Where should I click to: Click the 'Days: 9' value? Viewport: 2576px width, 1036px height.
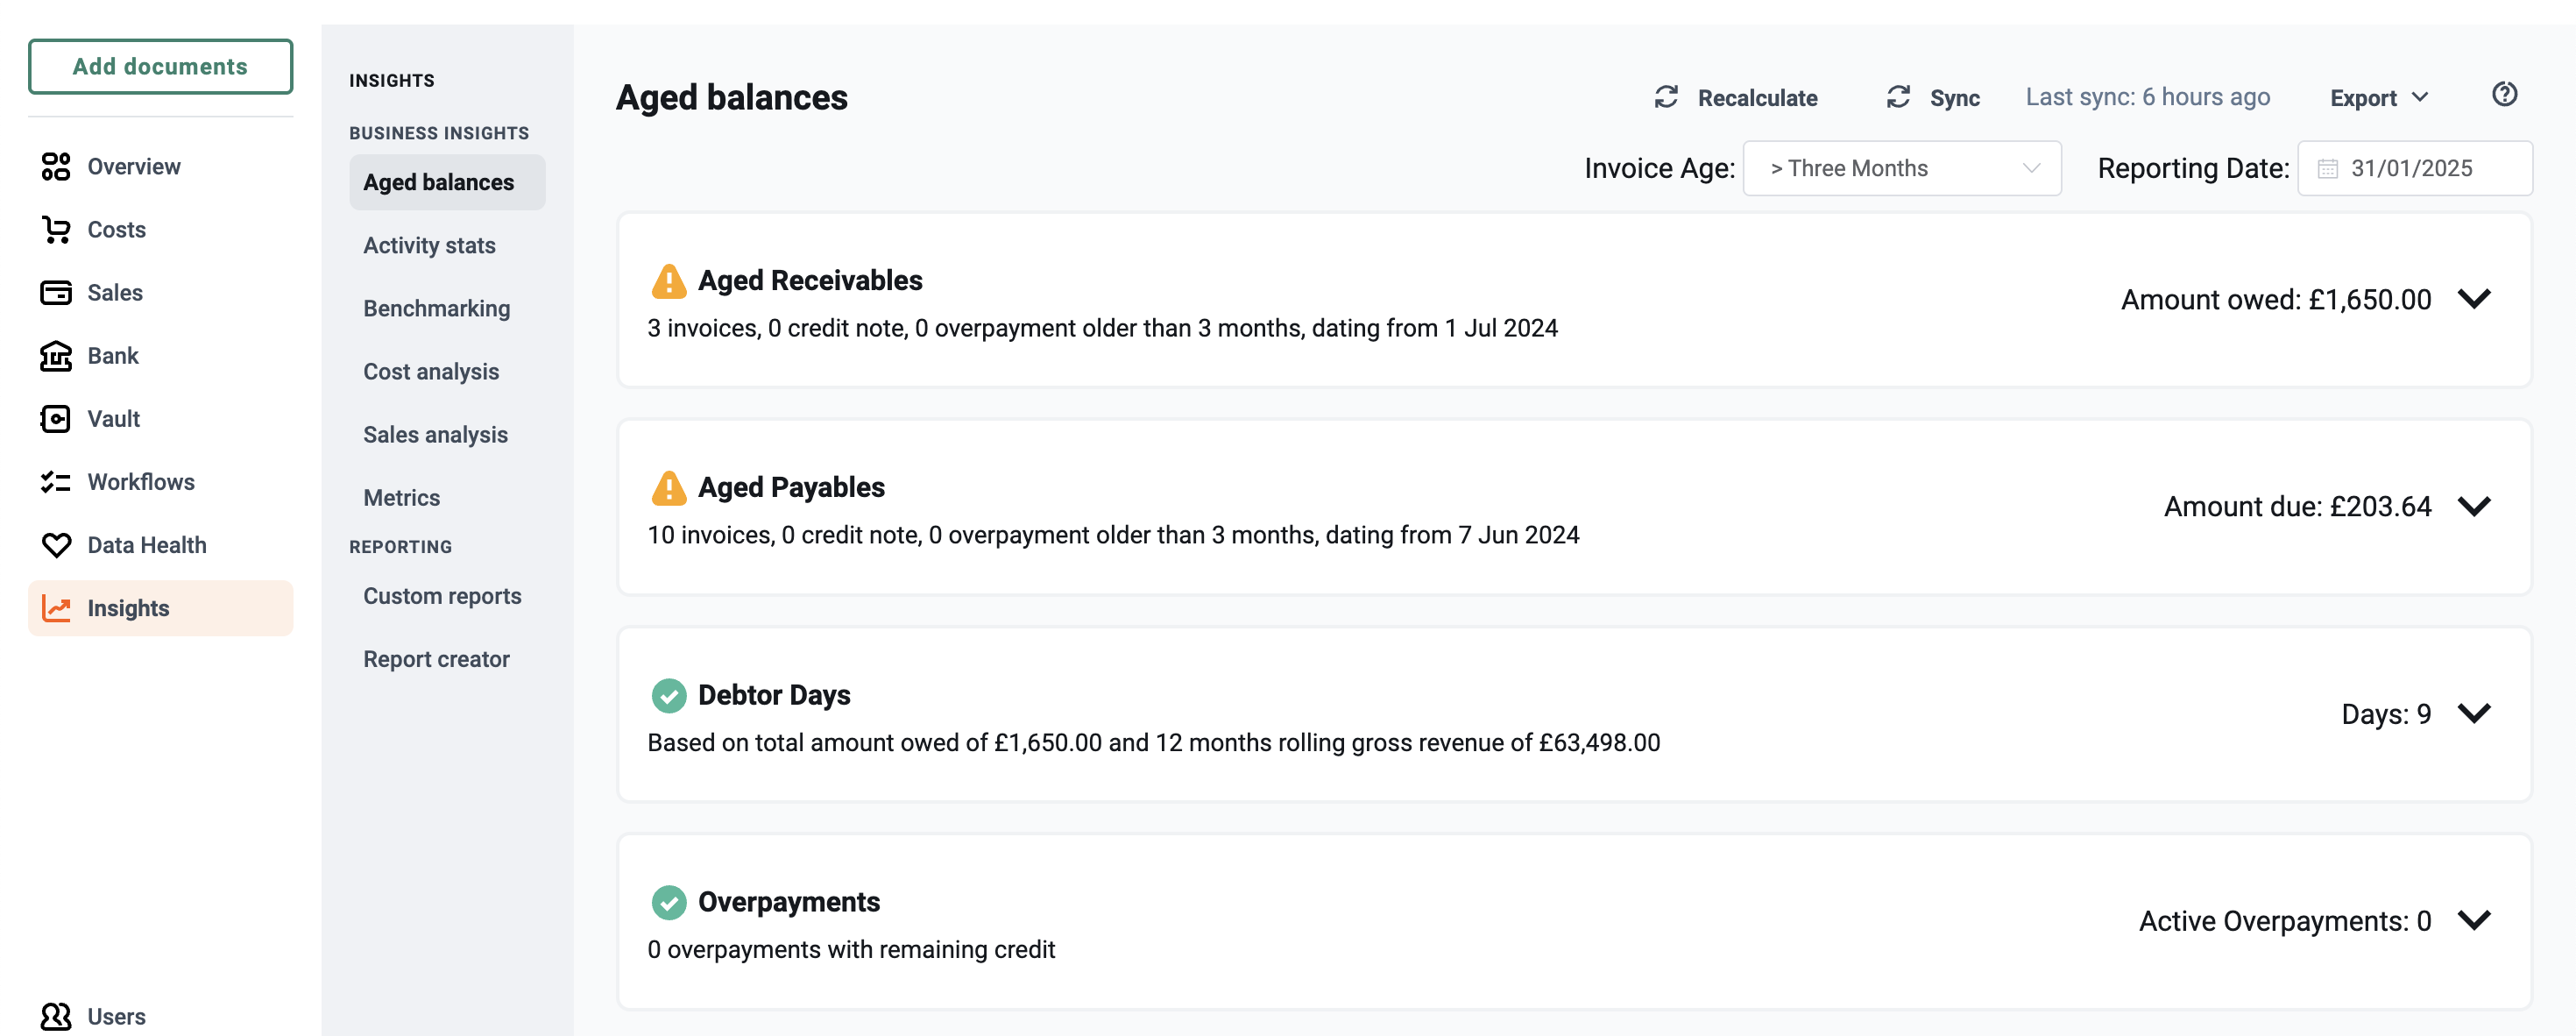tap(2386, 713)
